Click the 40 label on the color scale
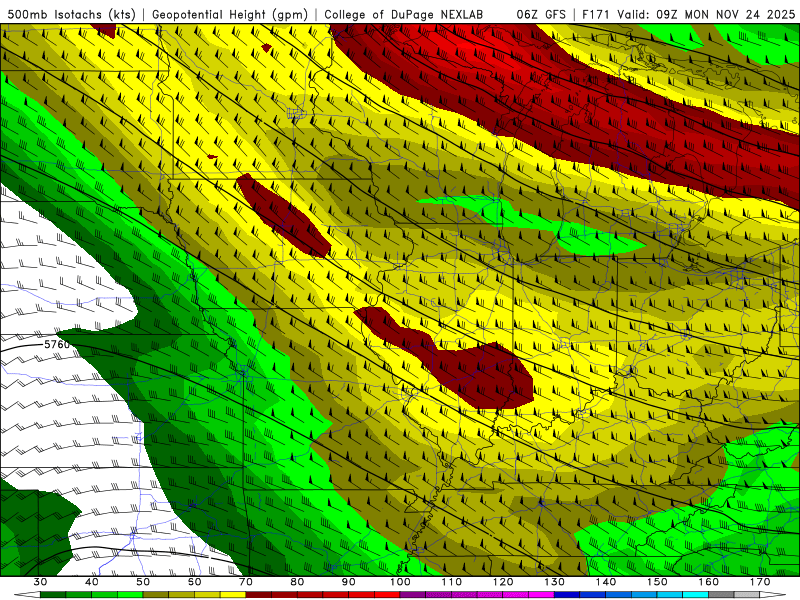800x600 pixels. coord(92,582)
